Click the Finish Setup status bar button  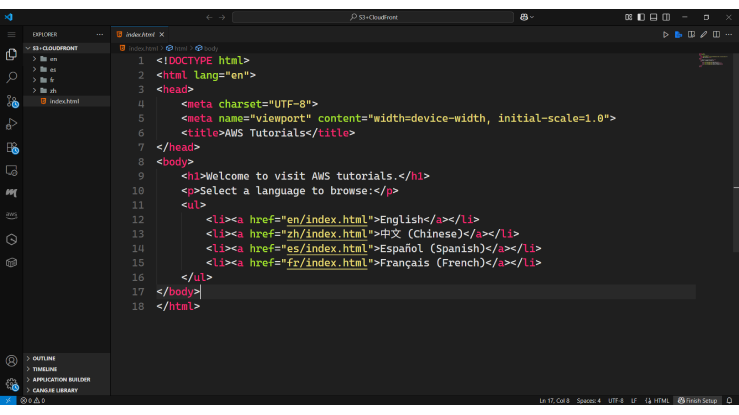coord(698,400)
